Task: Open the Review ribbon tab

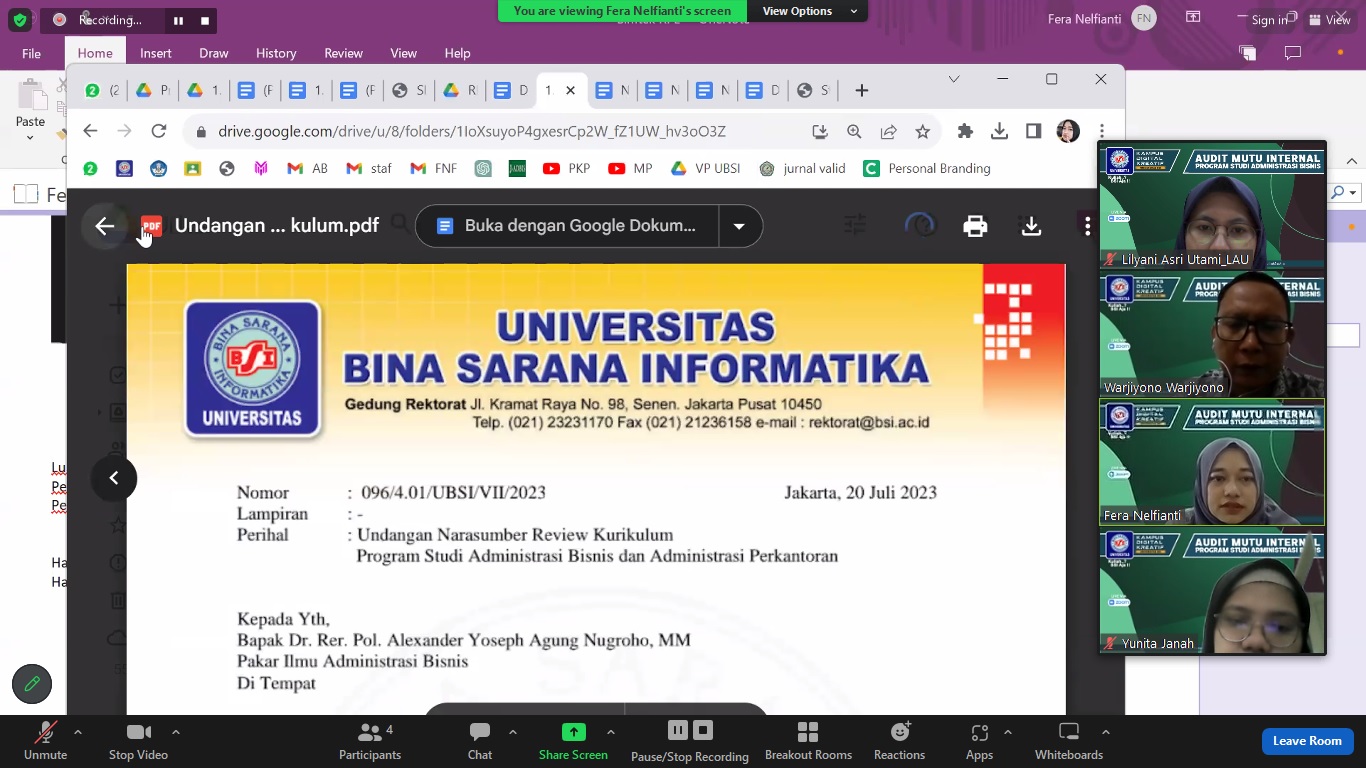Action: point(343,53)
